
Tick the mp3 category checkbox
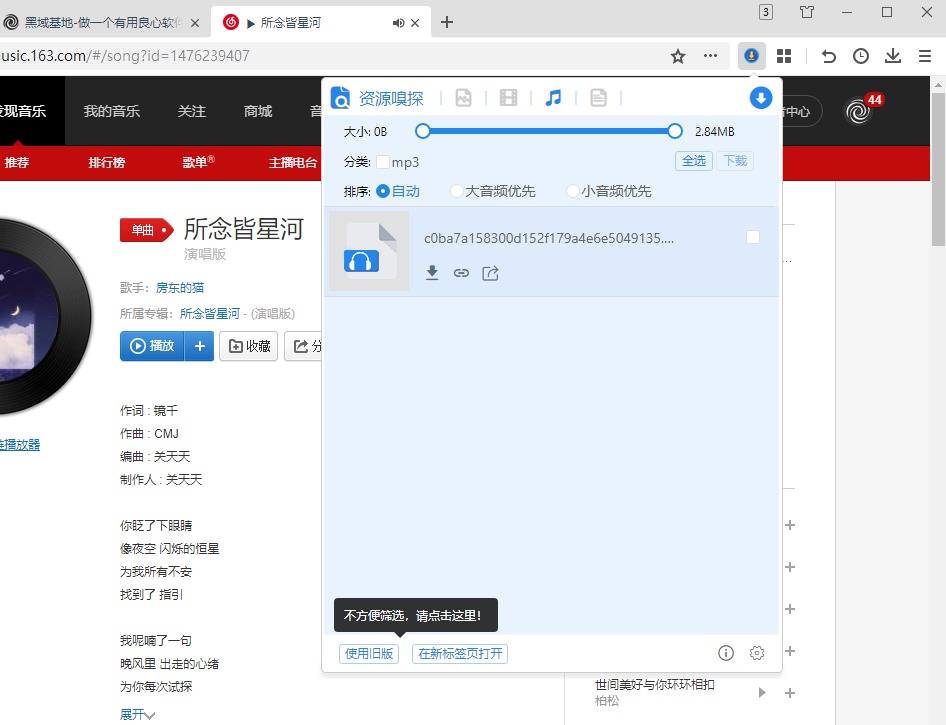click(x=383, y=162)
